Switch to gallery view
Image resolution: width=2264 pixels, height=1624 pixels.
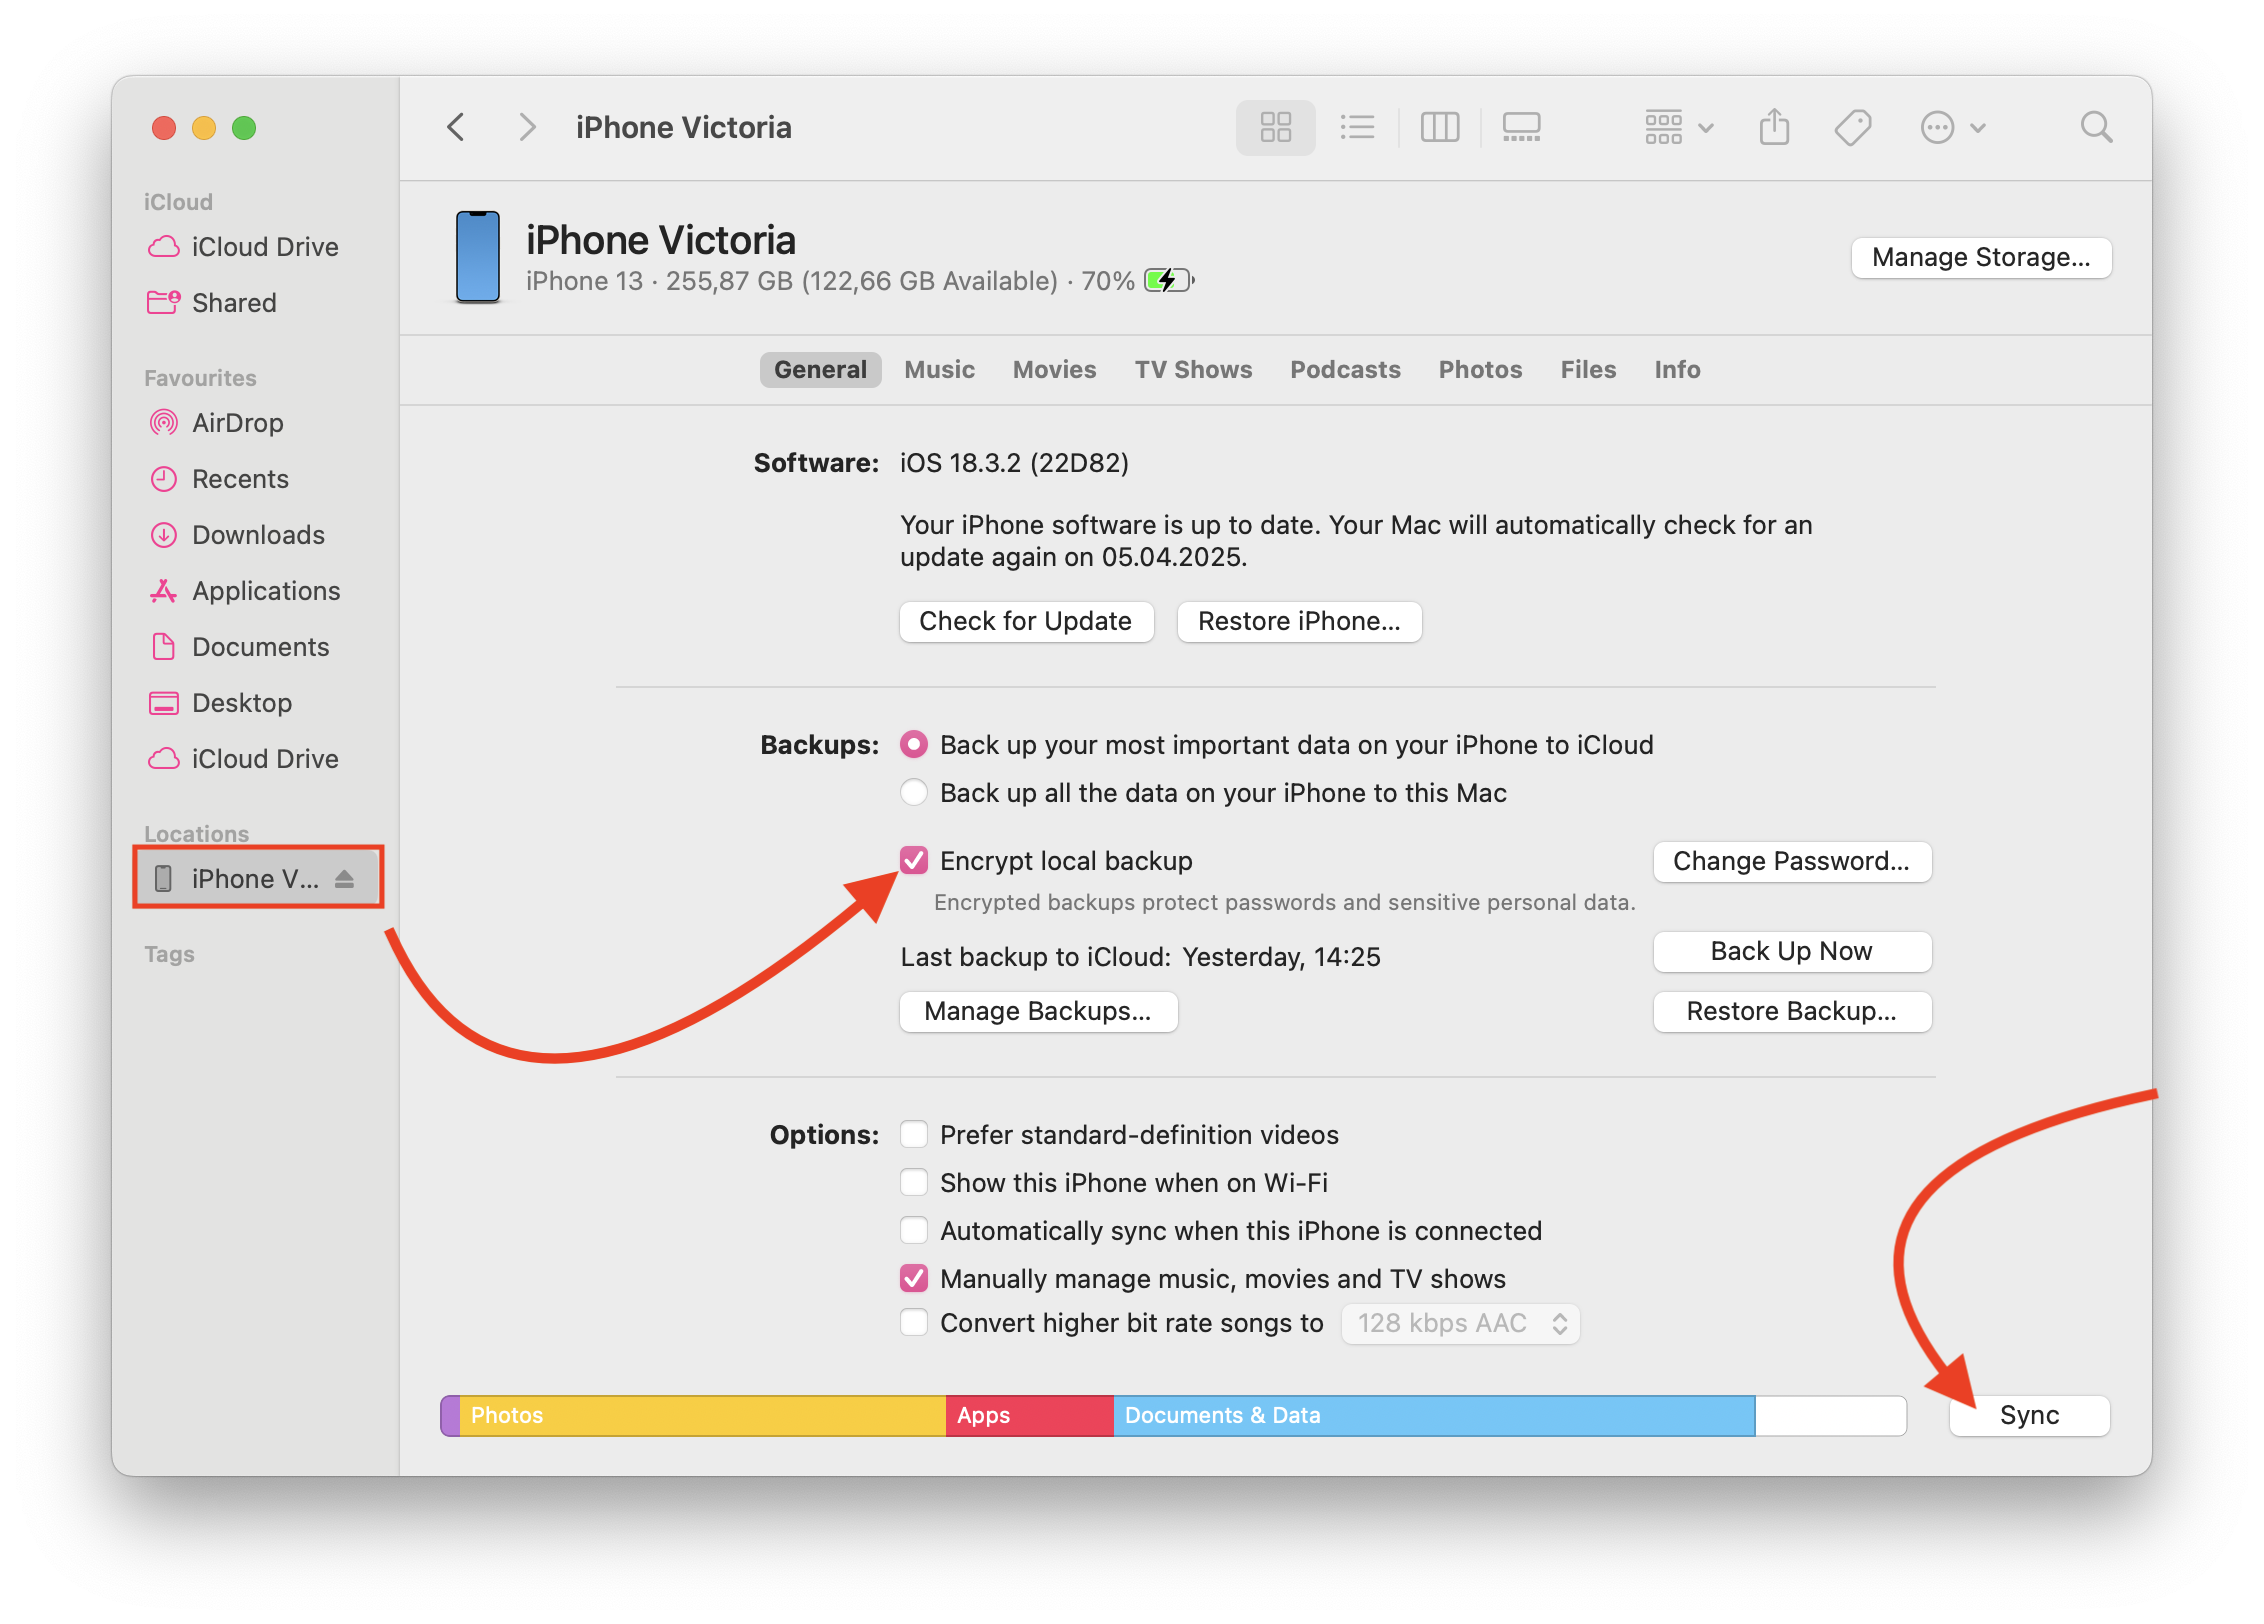coord(1522,127)
